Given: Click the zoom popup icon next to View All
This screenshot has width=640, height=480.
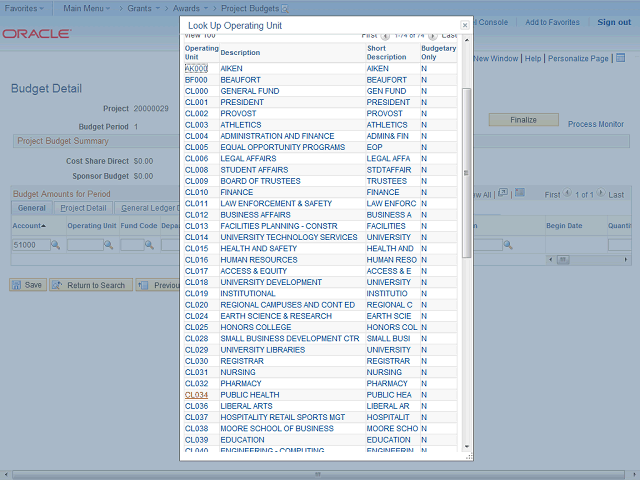Looking at the screenshot, I should point(503,192).
